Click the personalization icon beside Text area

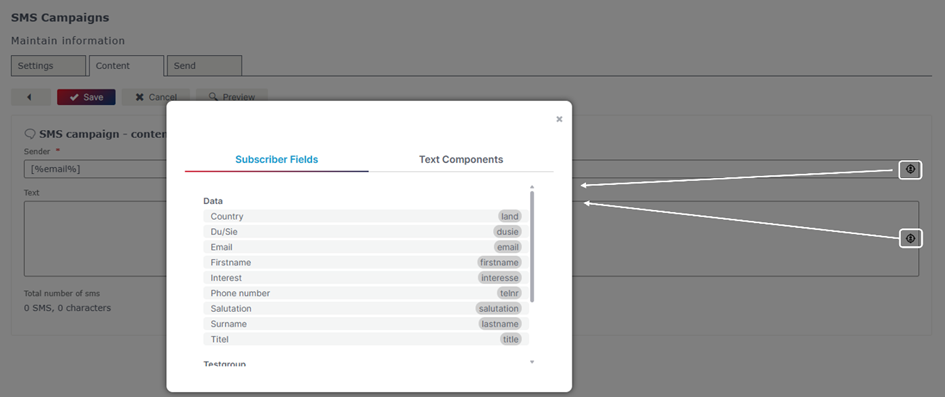tap(910, 238)
